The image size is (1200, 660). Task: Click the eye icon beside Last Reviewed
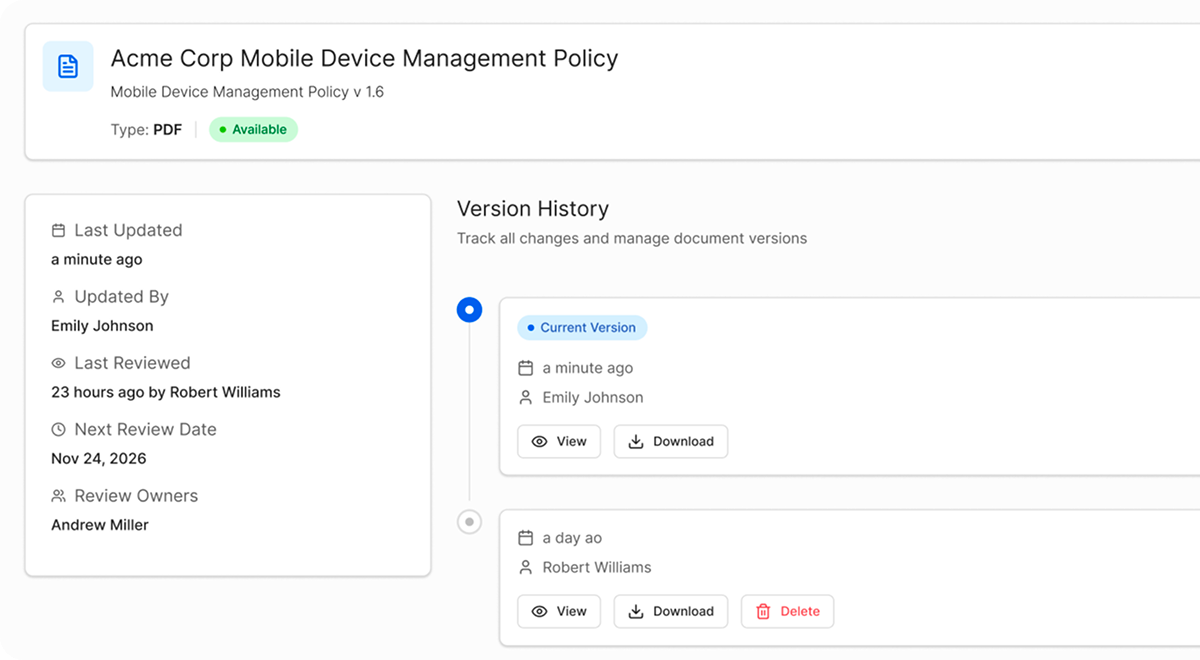coord(58,363)
